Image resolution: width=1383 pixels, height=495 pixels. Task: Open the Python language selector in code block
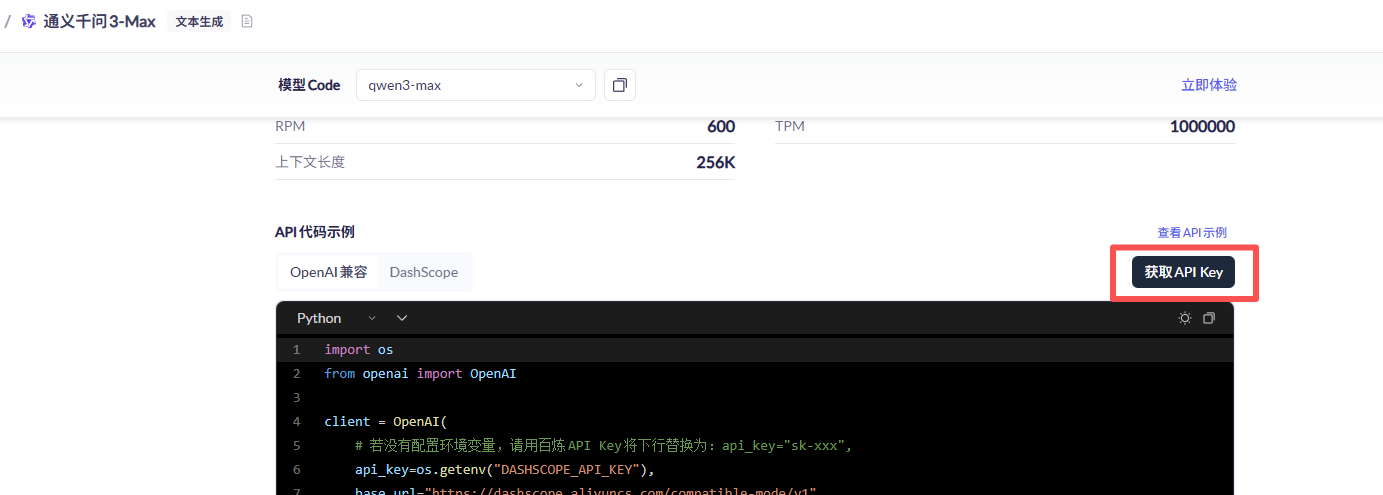[336, 318]
